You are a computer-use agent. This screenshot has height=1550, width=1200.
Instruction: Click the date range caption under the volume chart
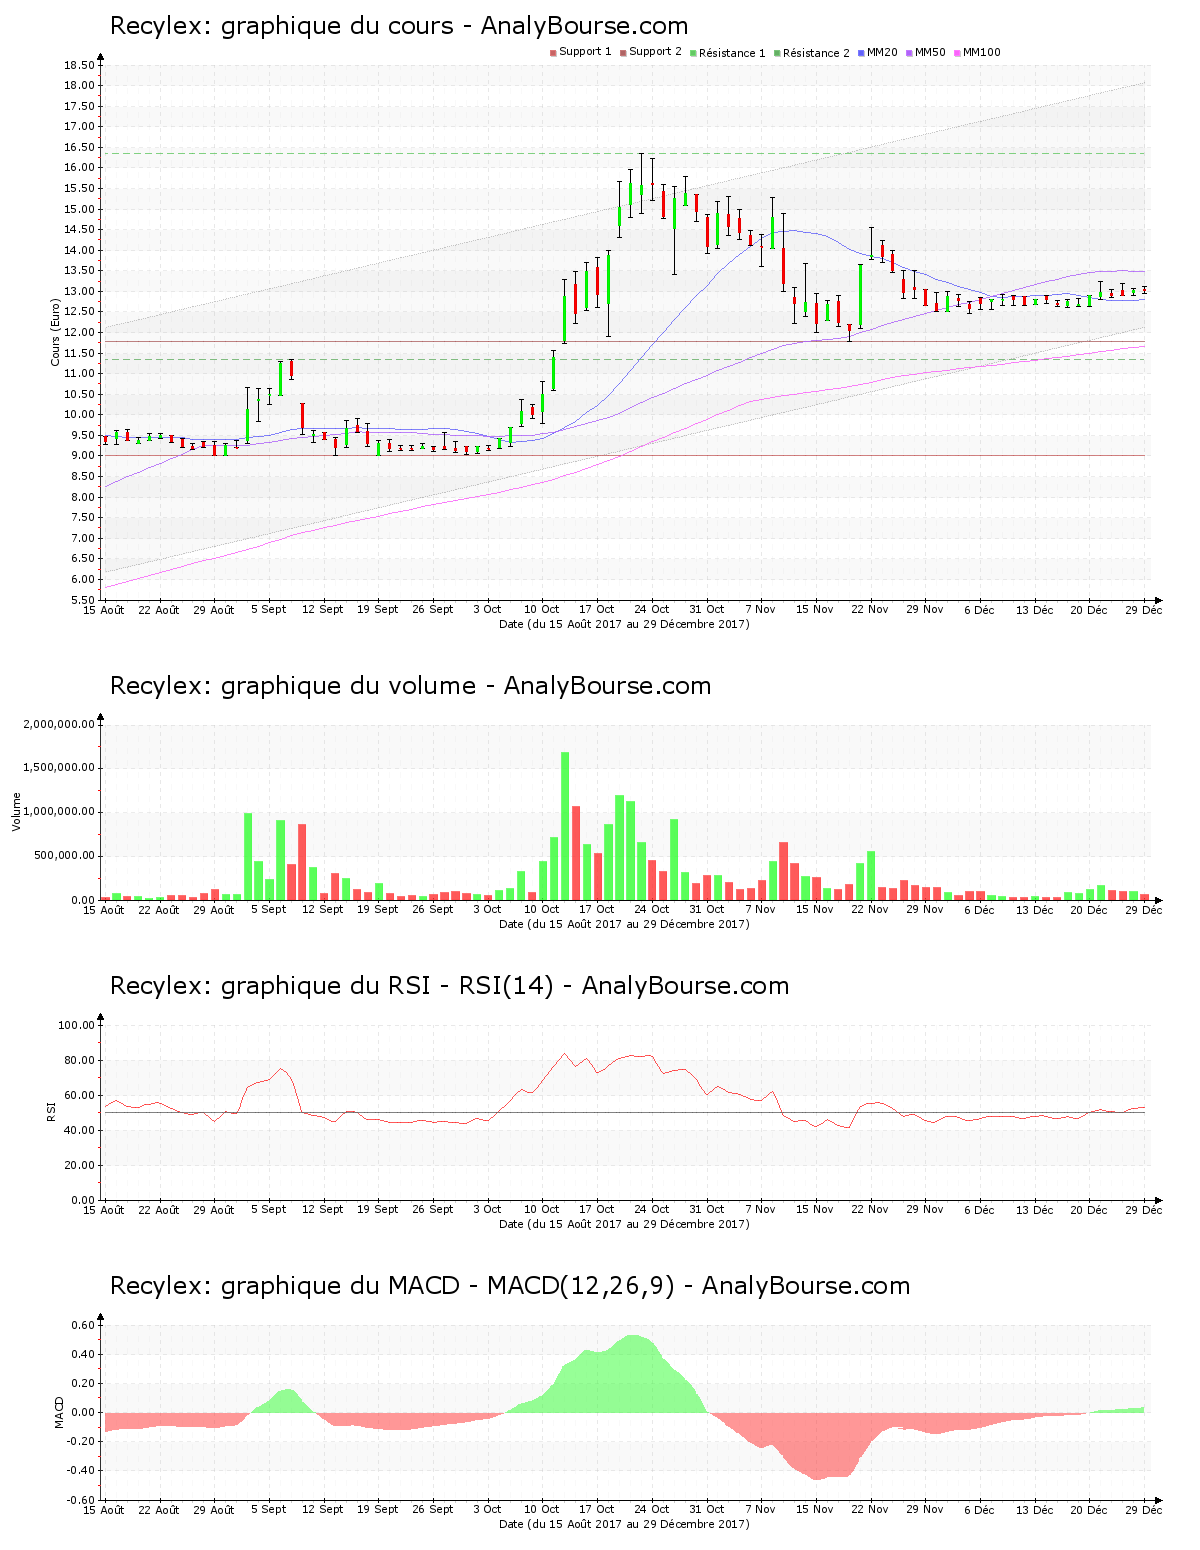click(x=624, y=924)
